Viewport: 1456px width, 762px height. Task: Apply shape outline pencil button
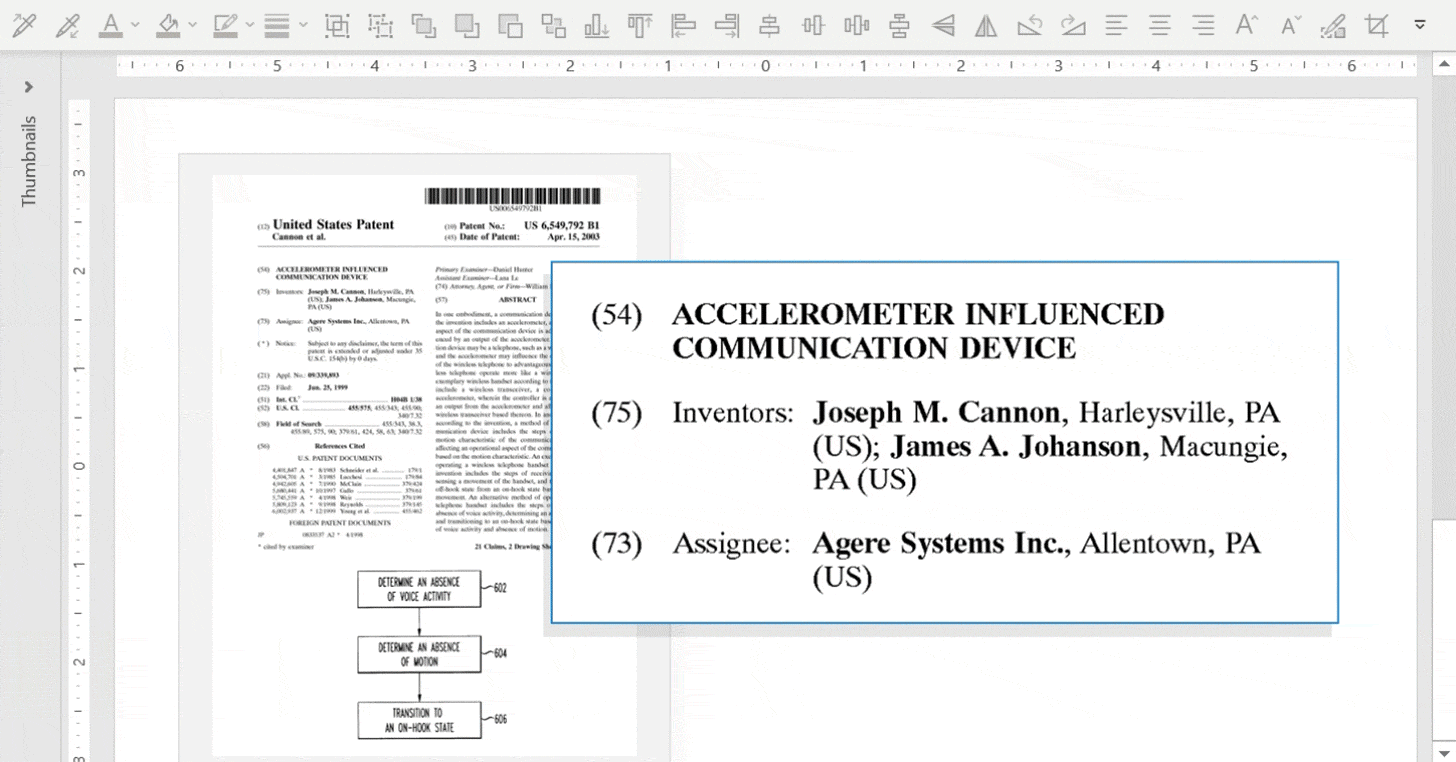226,25
